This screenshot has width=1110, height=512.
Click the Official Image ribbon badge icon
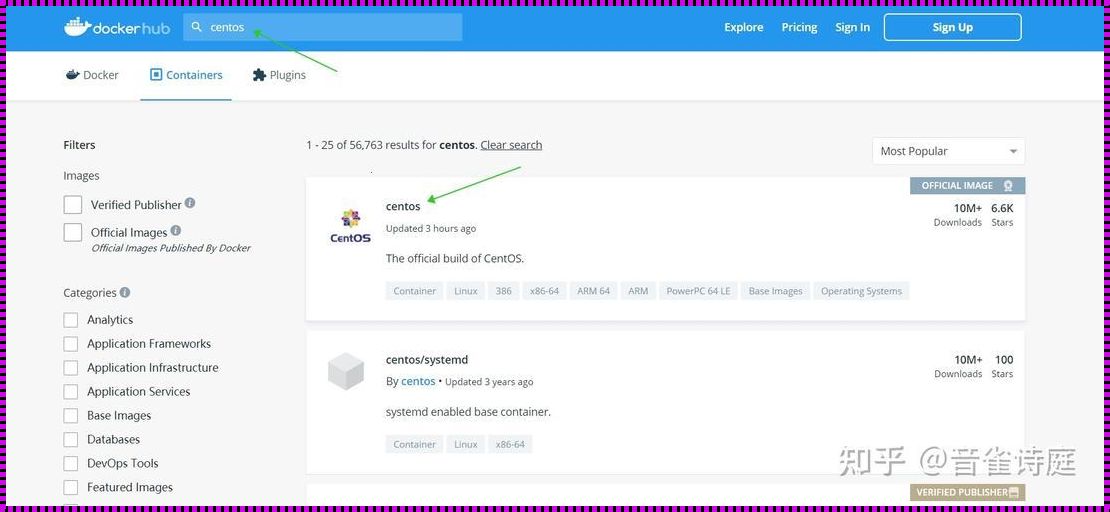pos(1008,186)
